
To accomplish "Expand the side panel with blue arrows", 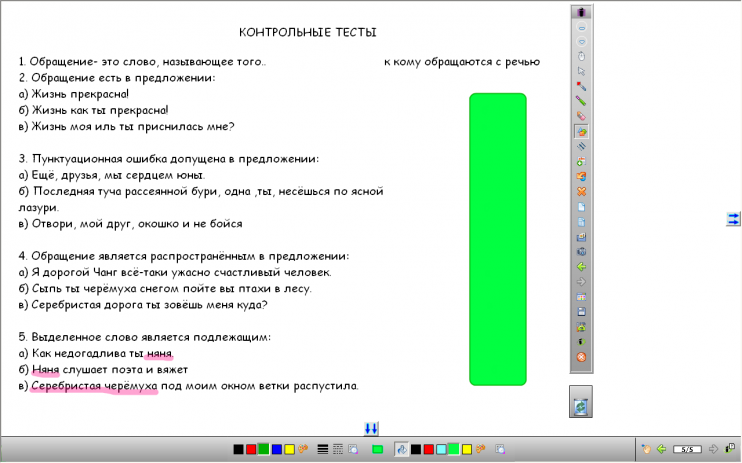I will (x=733, y=218).
